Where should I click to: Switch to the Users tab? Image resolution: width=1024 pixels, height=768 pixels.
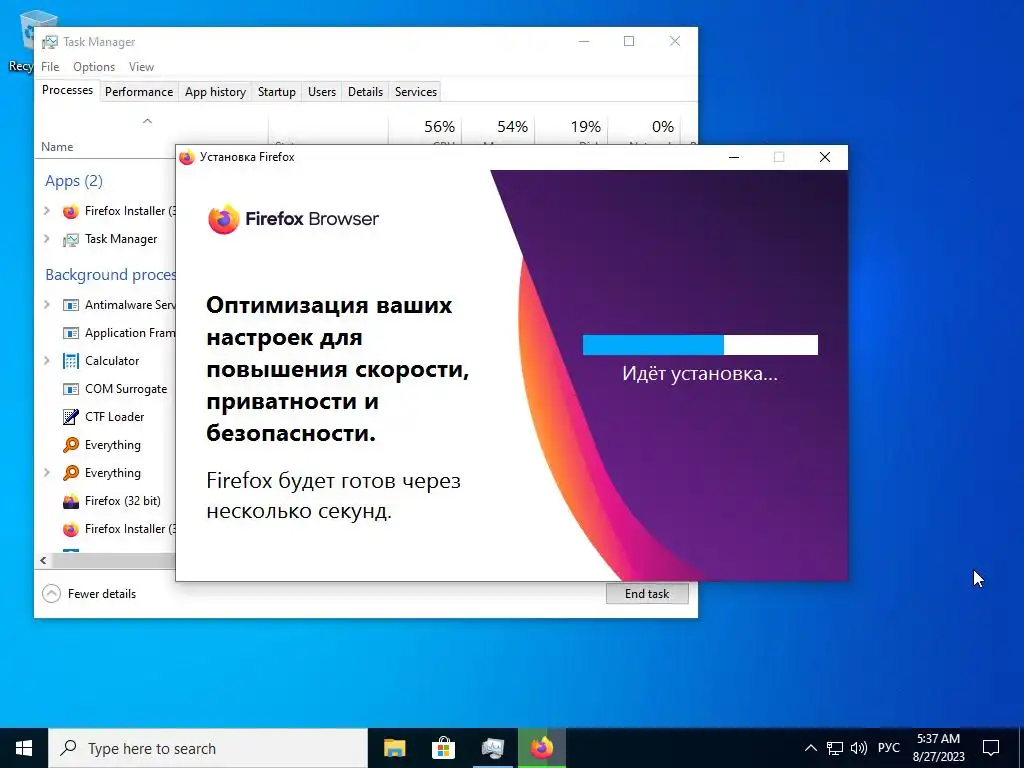pos(322,92)
